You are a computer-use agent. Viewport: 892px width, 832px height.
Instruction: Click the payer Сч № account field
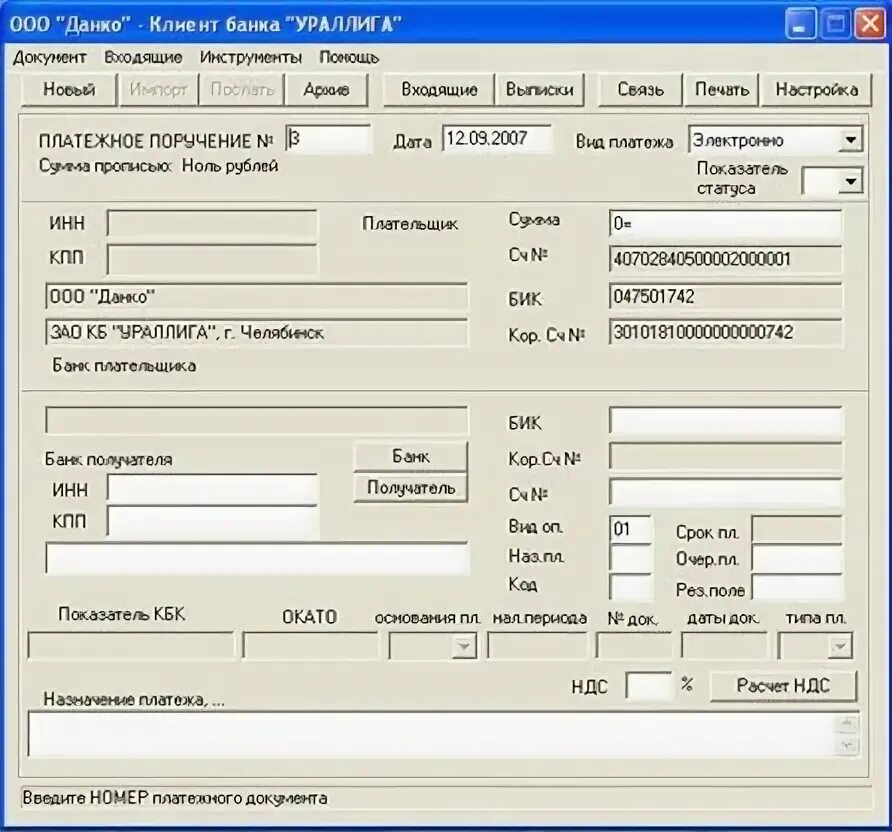[x=725, y=259]
